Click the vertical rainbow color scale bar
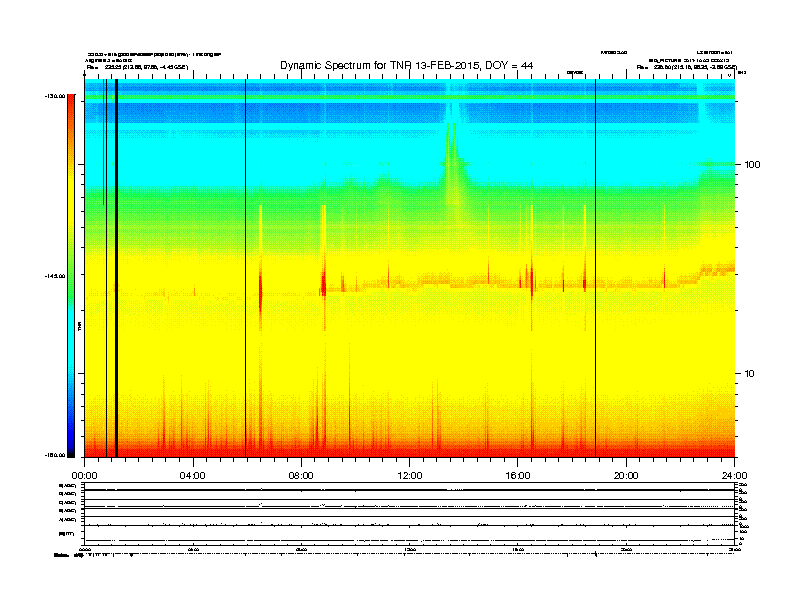Viewport: 792px width, 612px height. pyautogui.click(x=71, y=276)
